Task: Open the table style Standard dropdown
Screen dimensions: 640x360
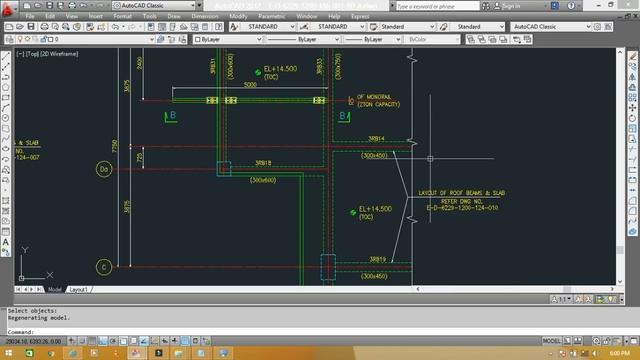Action: pyautogui.click(x=407, y=27)
